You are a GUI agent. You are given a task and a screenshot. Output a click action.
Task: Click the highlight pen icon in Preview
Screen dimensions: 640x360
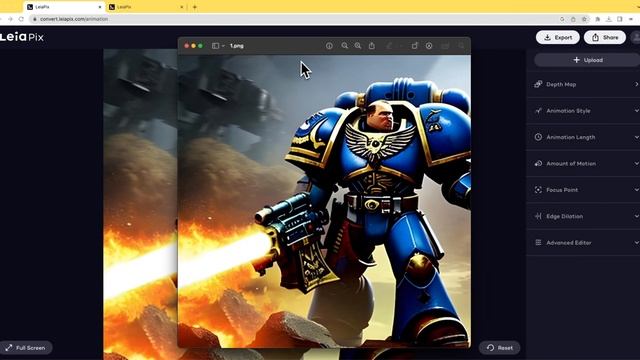[389, 46]
